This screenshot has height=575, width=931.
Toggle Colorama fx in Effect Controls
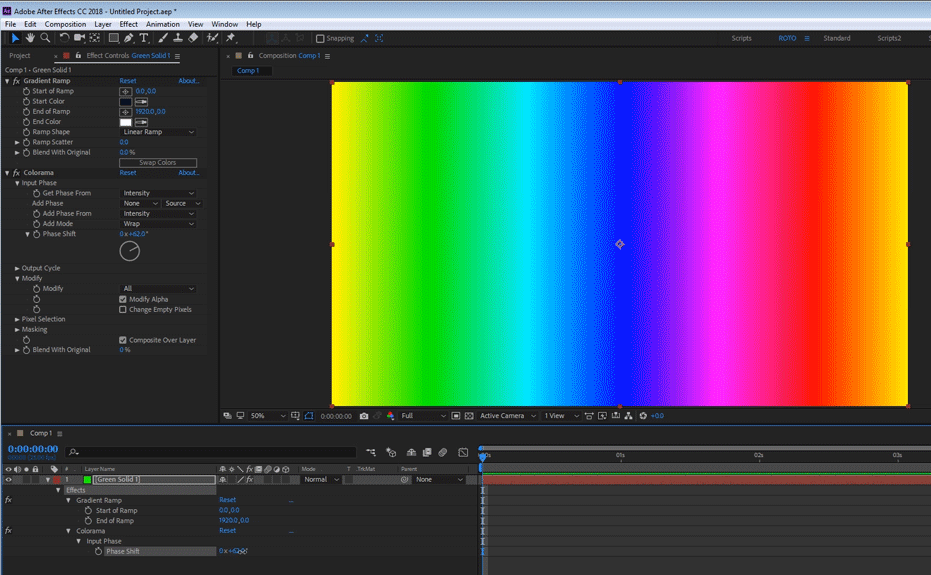pyautogui.click(x=17, y=173)
